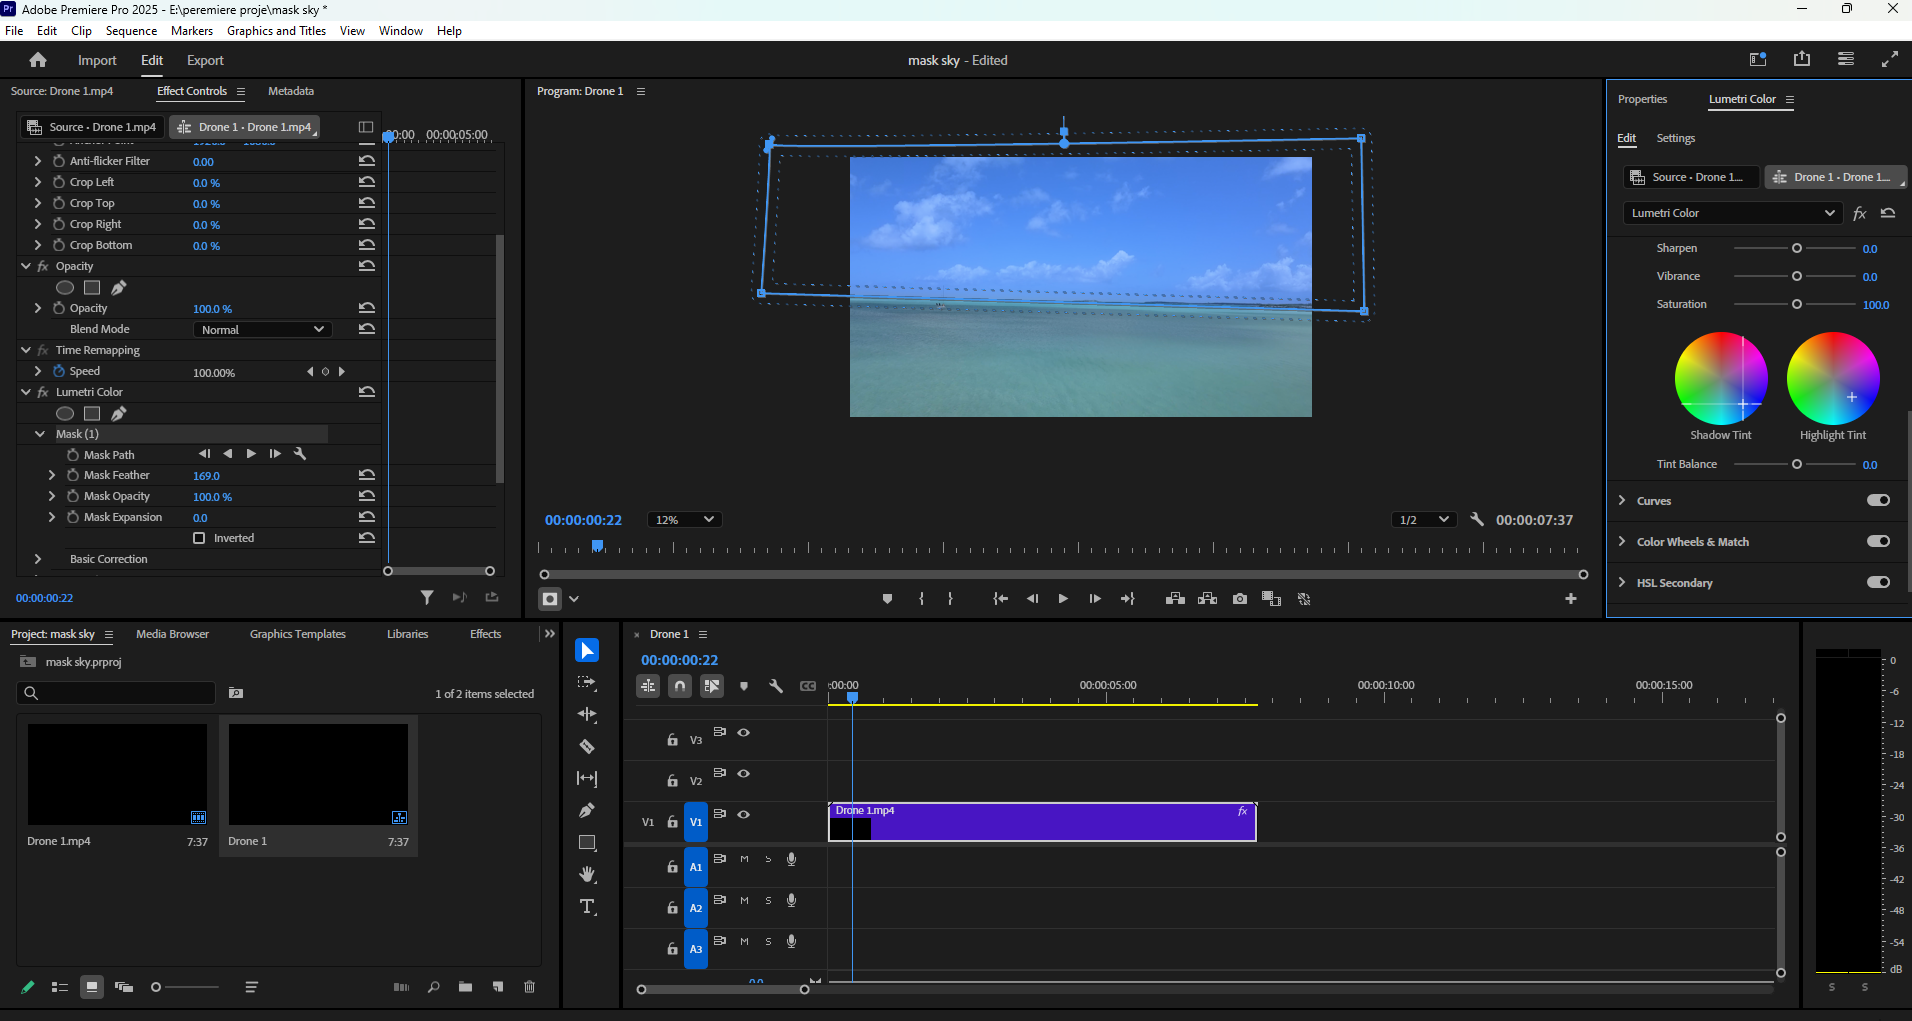Open Timeline display settings wrench
The width and height of the screenshot is (1912, 1021).
click(x=776, y=686)
